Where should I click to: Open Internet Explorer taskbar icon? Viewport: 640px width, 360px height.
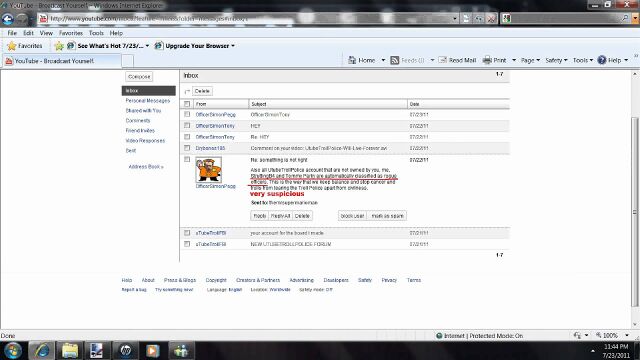[x=41, y=351]
